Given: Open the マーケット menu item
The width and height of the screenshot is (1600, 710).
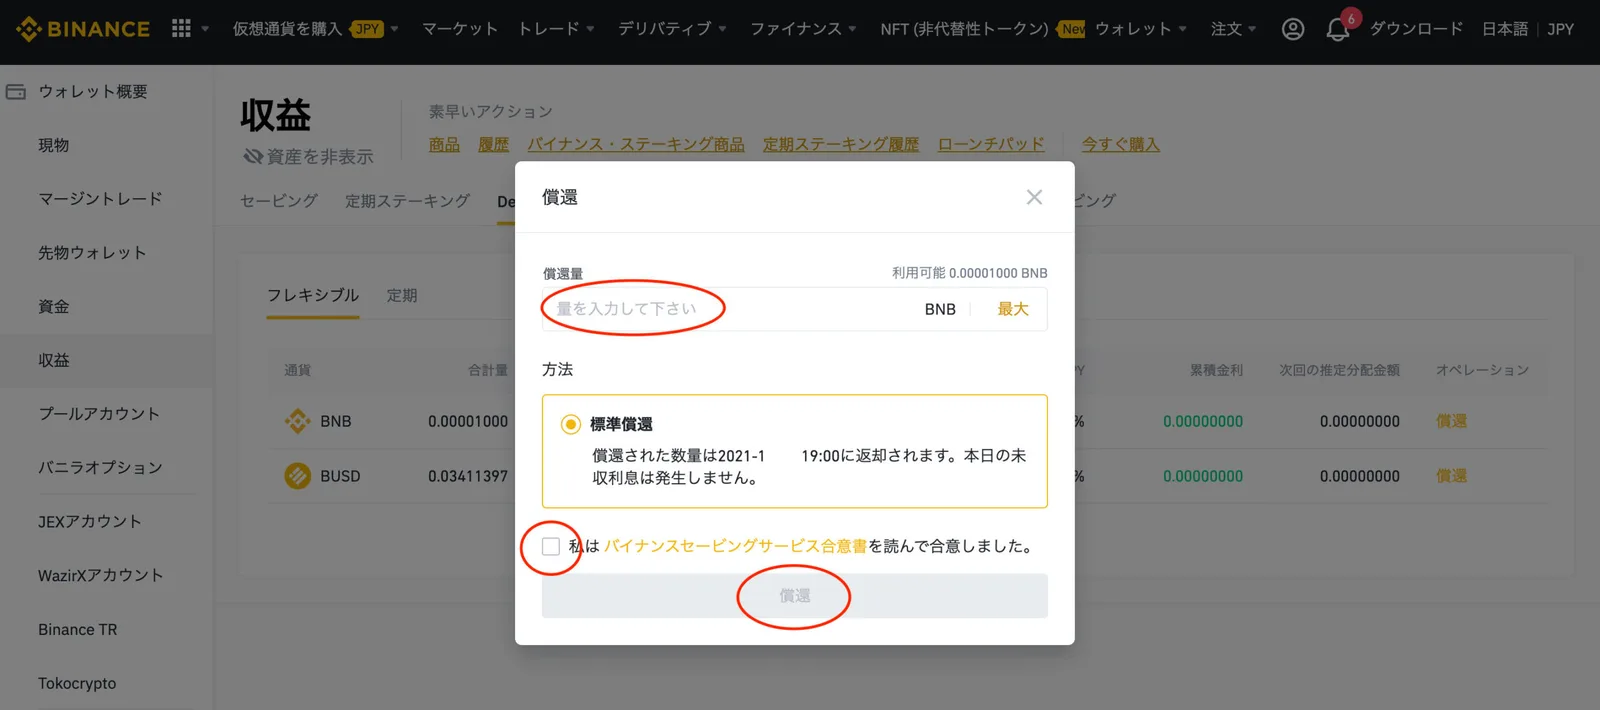Looking at the screenshot, I should (x=460, y=29).
